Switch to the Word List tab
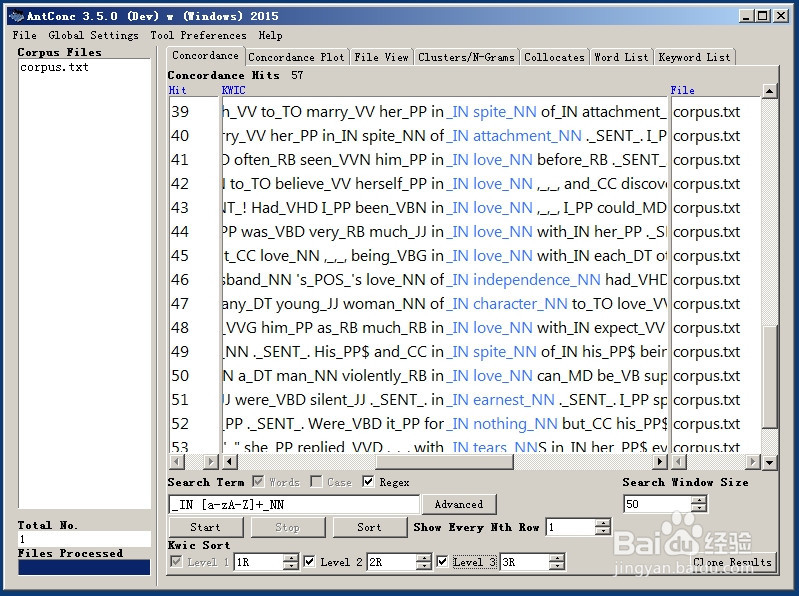Viewport: 799px width, 596px height. click(621, 57)
